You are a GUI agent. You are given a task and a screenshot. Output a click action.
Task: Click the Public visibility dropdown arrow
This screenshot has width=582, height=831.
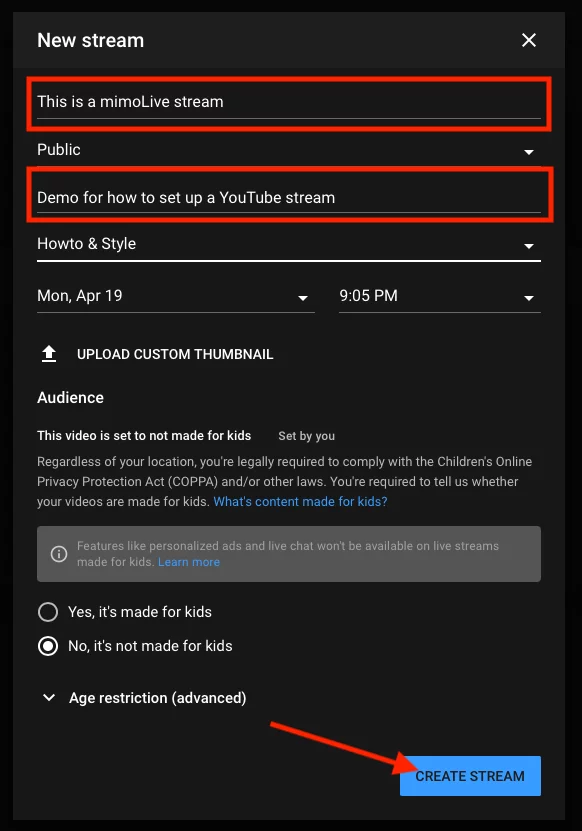[x=528, y=152]
